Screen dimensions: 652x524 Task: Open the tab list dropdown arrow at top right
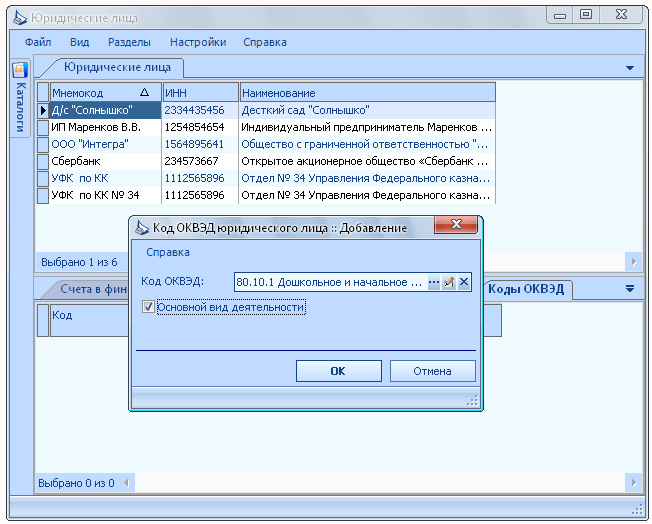click(x=630, y=68)
